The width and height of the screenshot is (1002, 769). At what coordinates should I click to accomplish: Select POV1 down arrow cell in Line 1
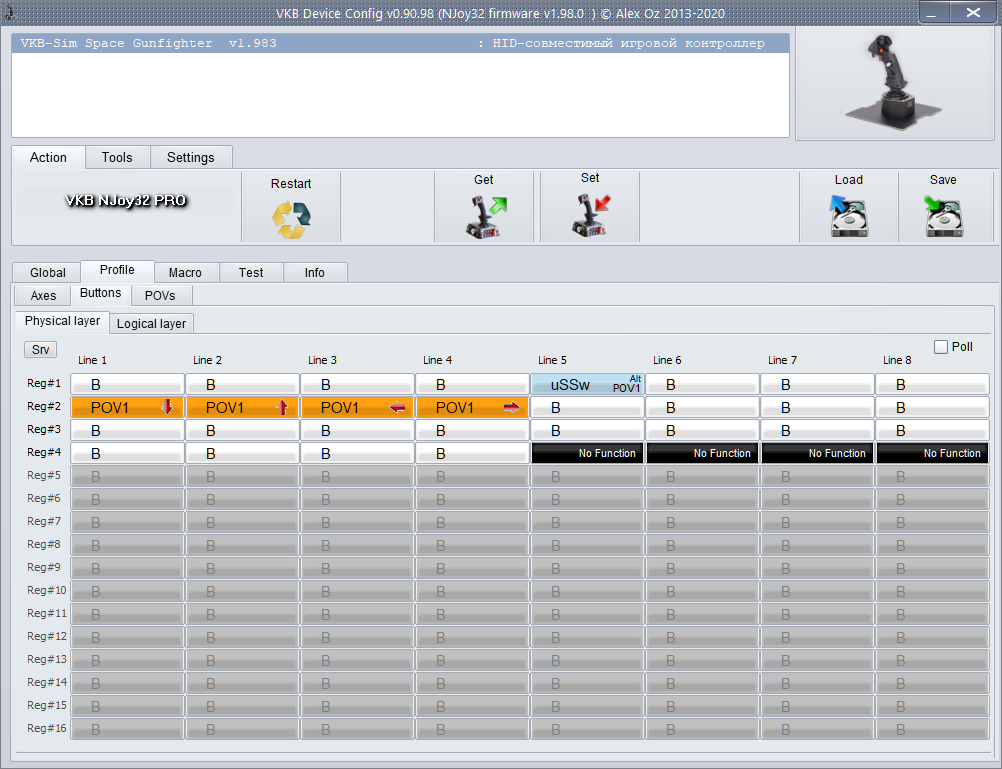click(x=128, y=407)
